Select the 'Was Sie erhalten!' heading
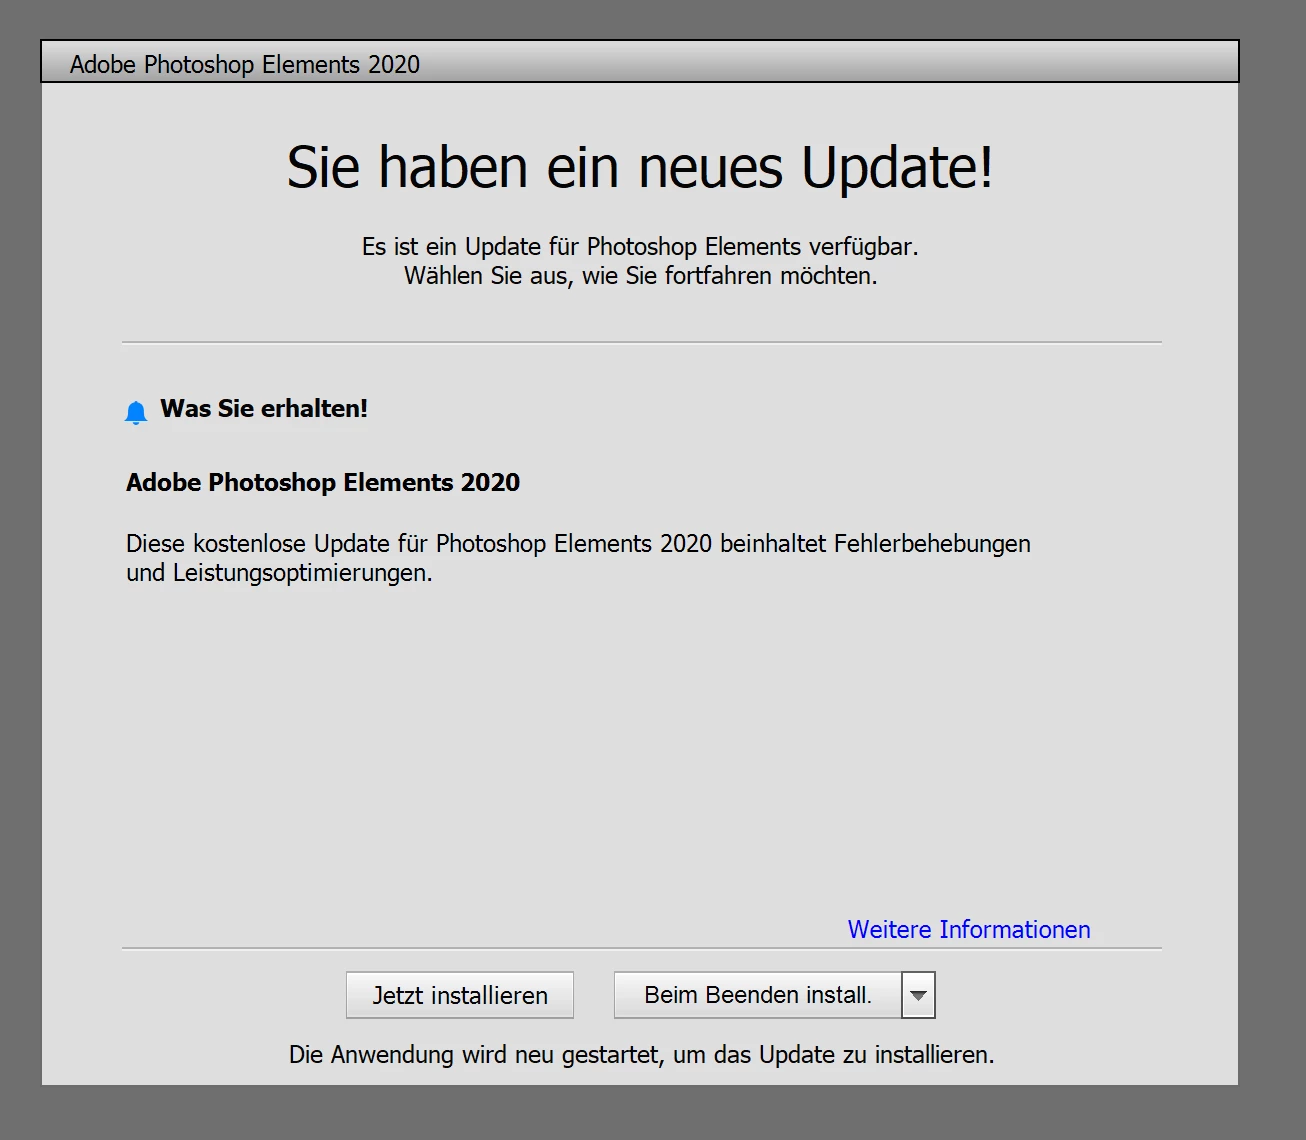This screenshot has width=1306, height=1140. [264, 408]
